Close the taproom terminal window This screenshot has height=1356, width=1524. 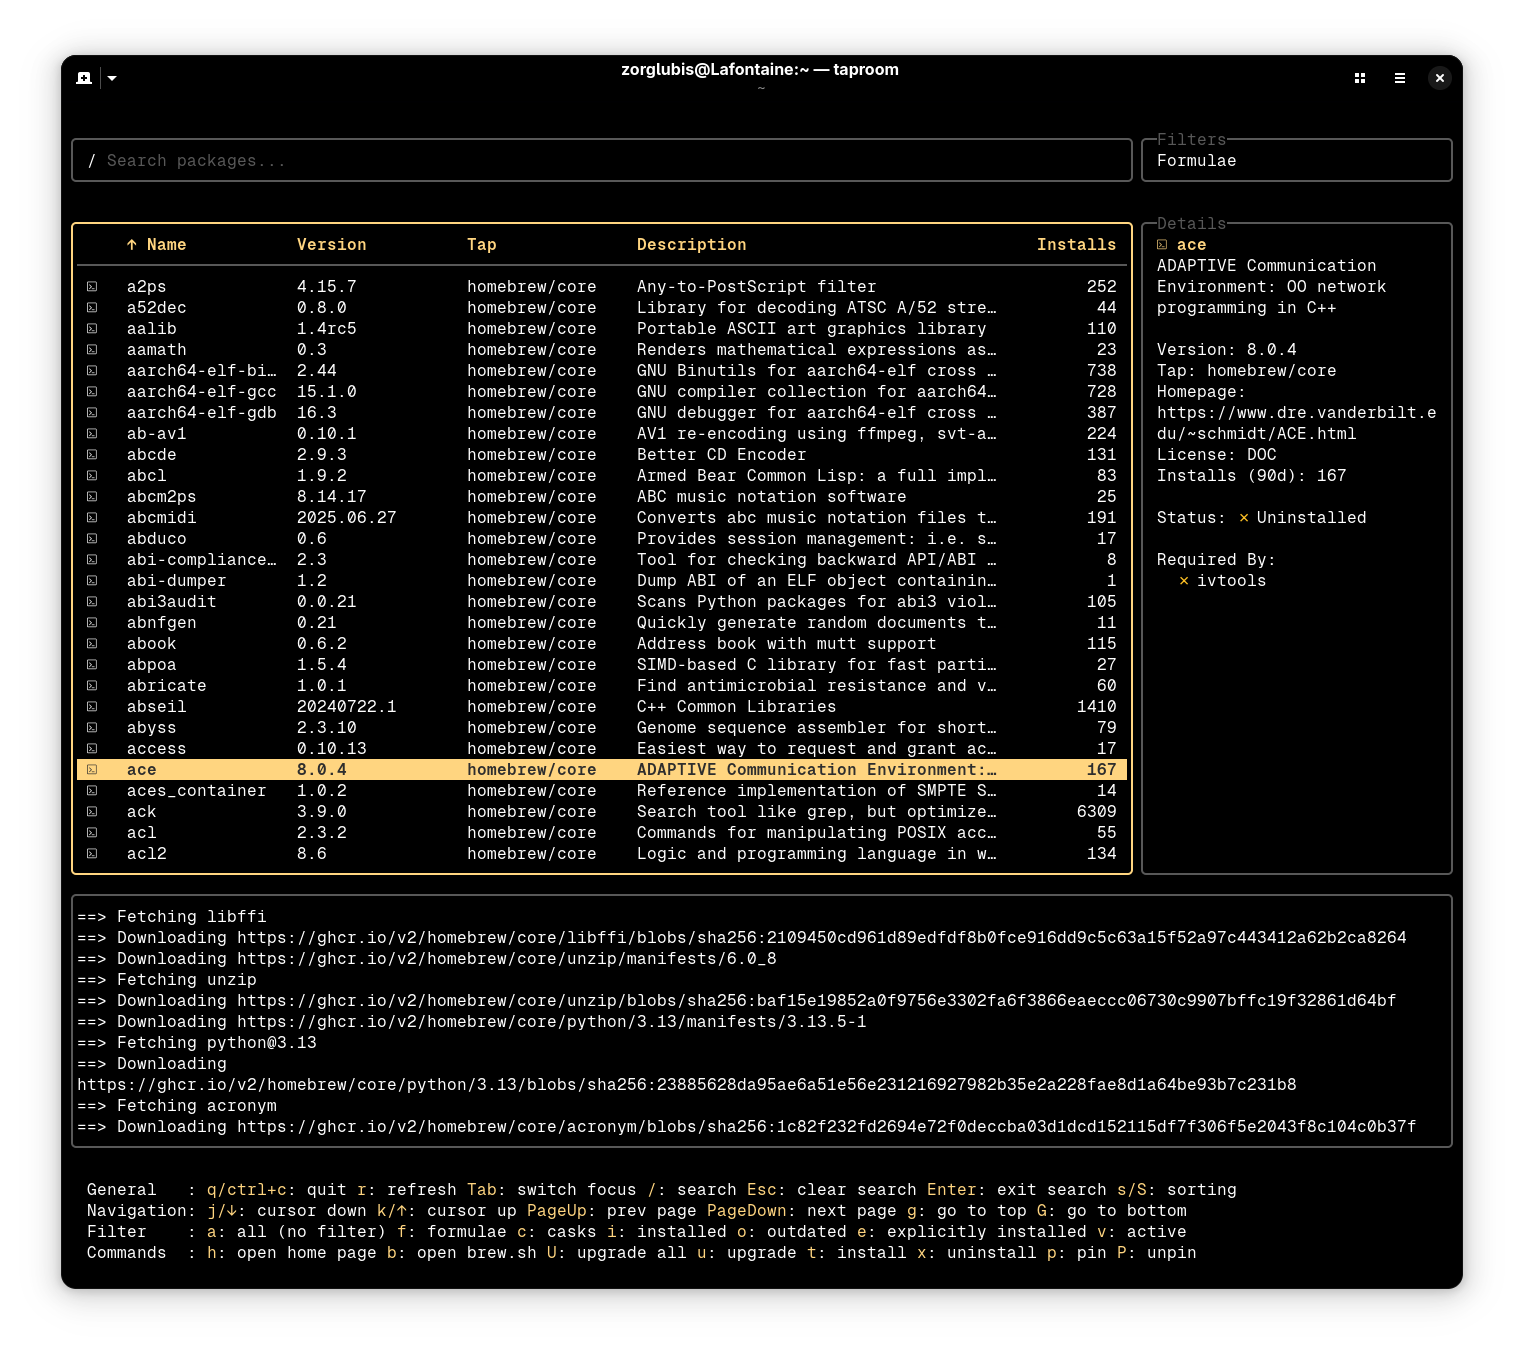click(x=1439, y=78)
